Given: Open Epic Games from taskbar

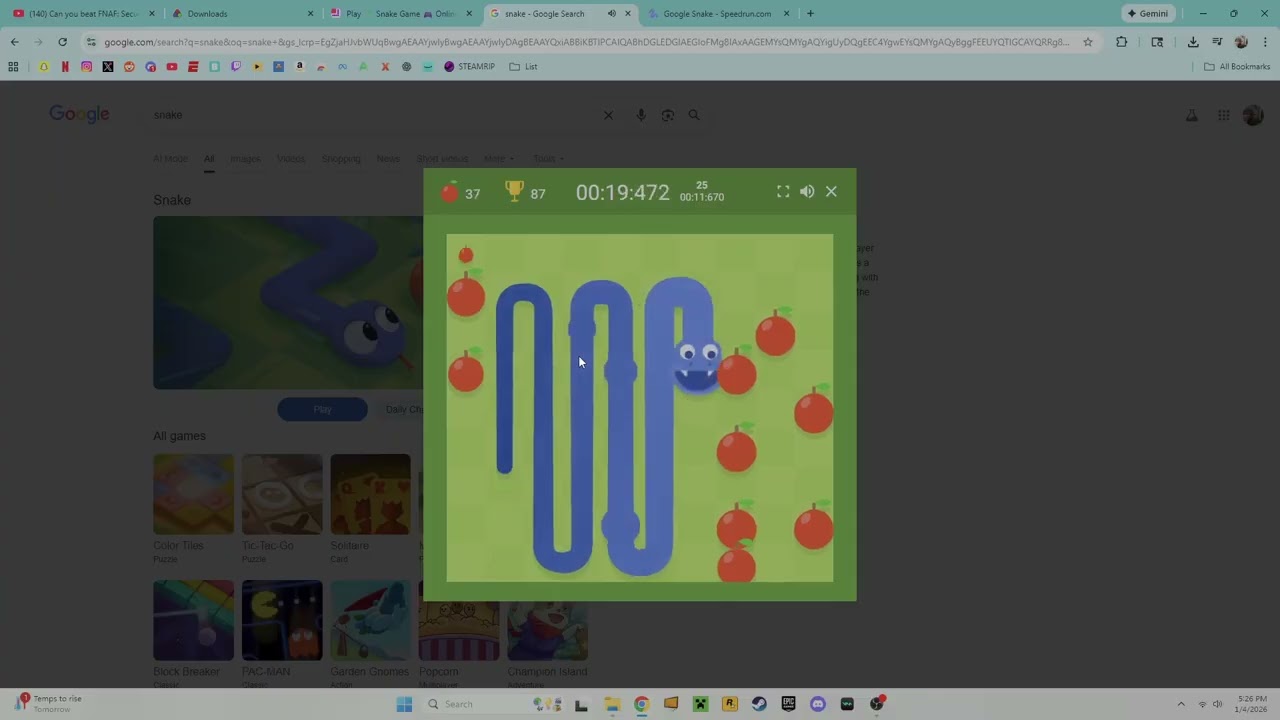Looking at the screenshot, I should [x=788, y=704].
